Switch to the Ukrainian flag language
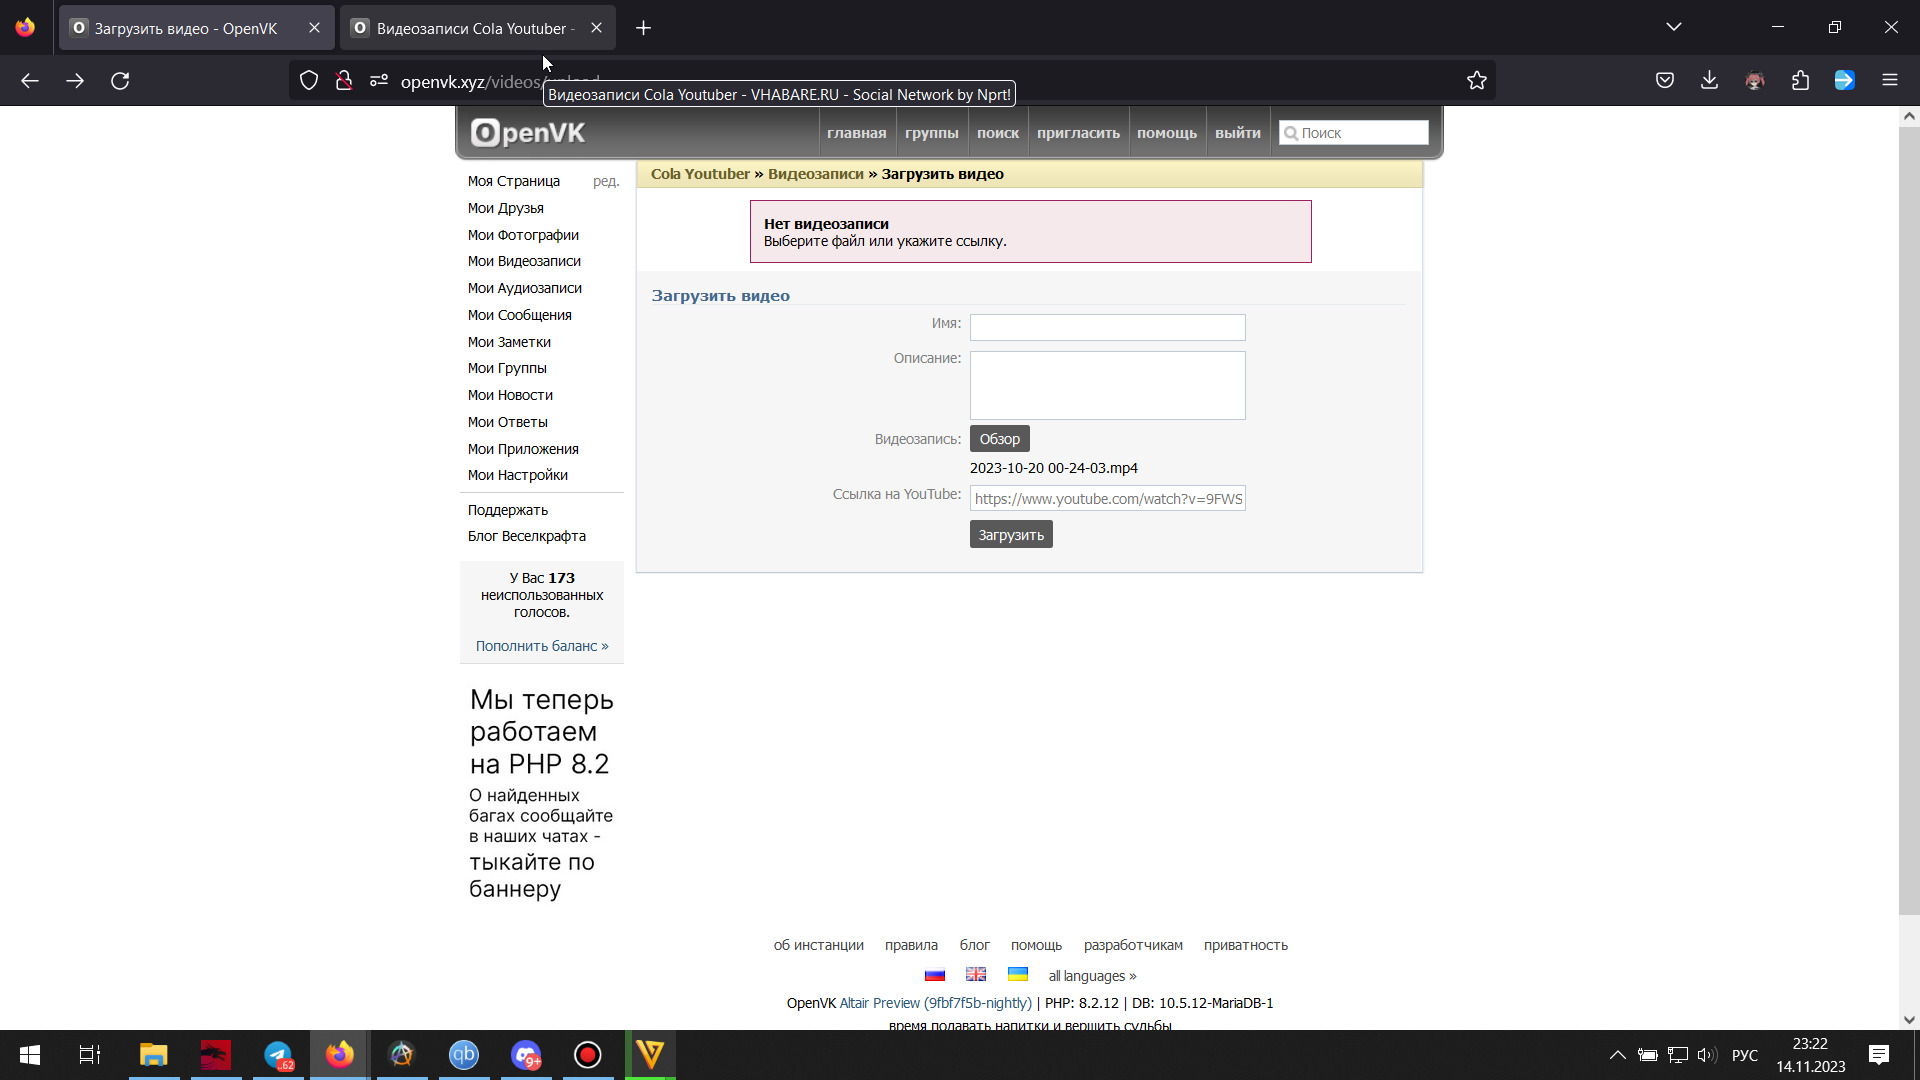Image resolution: width=1920 pixels, height=1080 pixels. click(x=1017, y=975)
